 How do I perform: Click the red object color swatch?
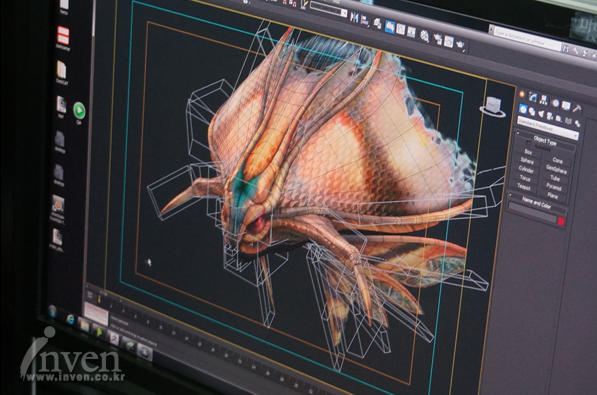click(x=561, y=221)
